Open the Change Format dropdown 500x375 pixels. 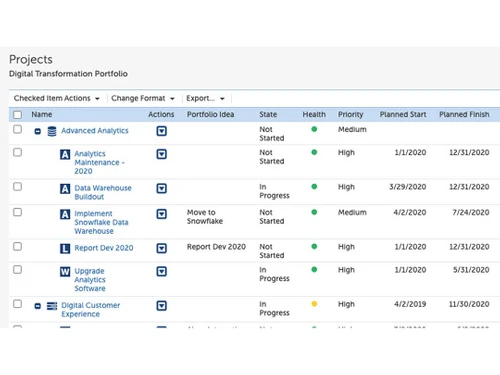click(143, 98)
